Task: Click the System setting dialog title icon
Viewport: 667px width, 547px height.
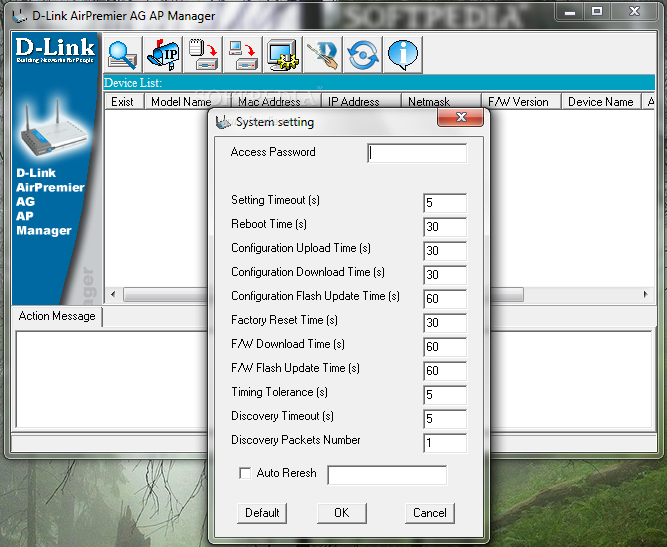Action: (223, 122)
